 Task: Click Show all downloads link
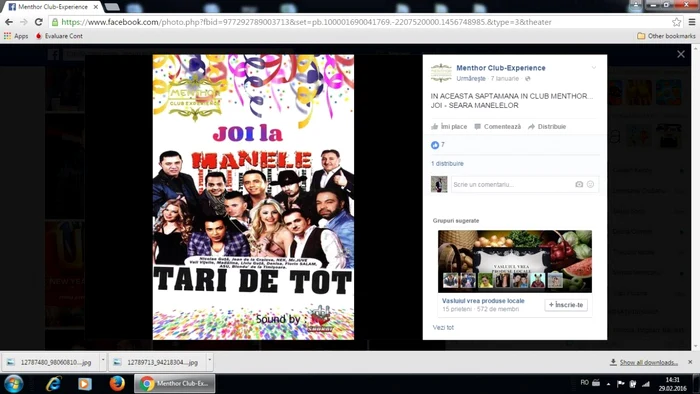(648, 362)
